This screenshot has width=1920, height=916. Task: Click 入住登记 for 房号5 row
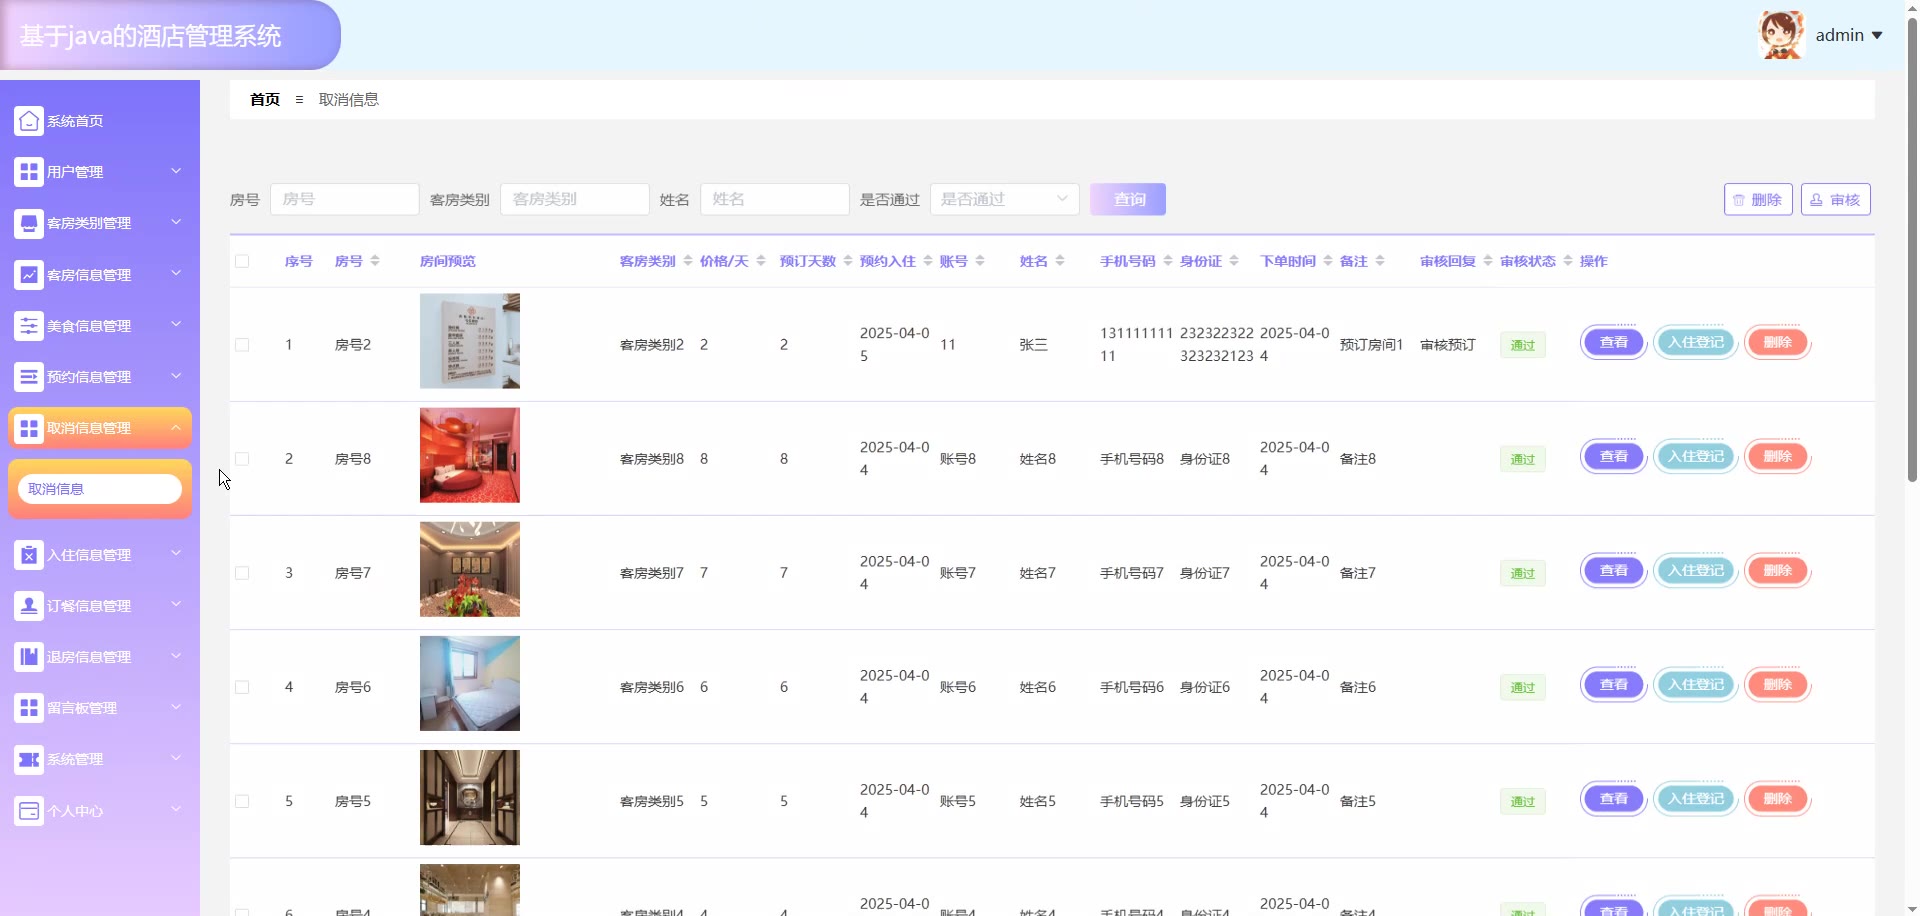tap(1696, 799)
